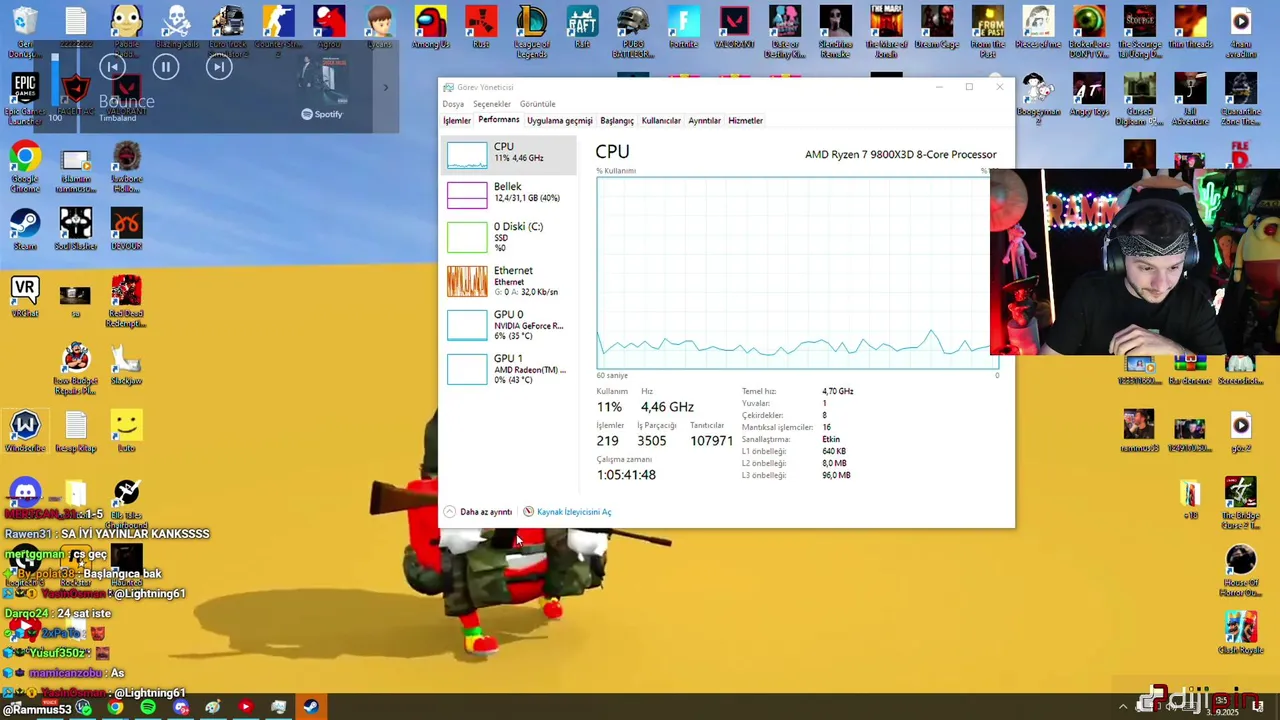Screen dimensions: 1280x720
Task: Open the Among Us desktop icon
Action: tap(431, 27)
